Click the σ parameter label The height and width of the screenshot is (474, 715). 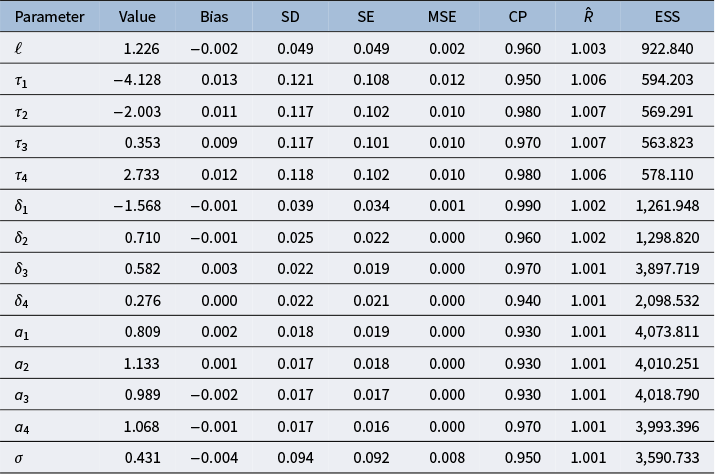19,458
